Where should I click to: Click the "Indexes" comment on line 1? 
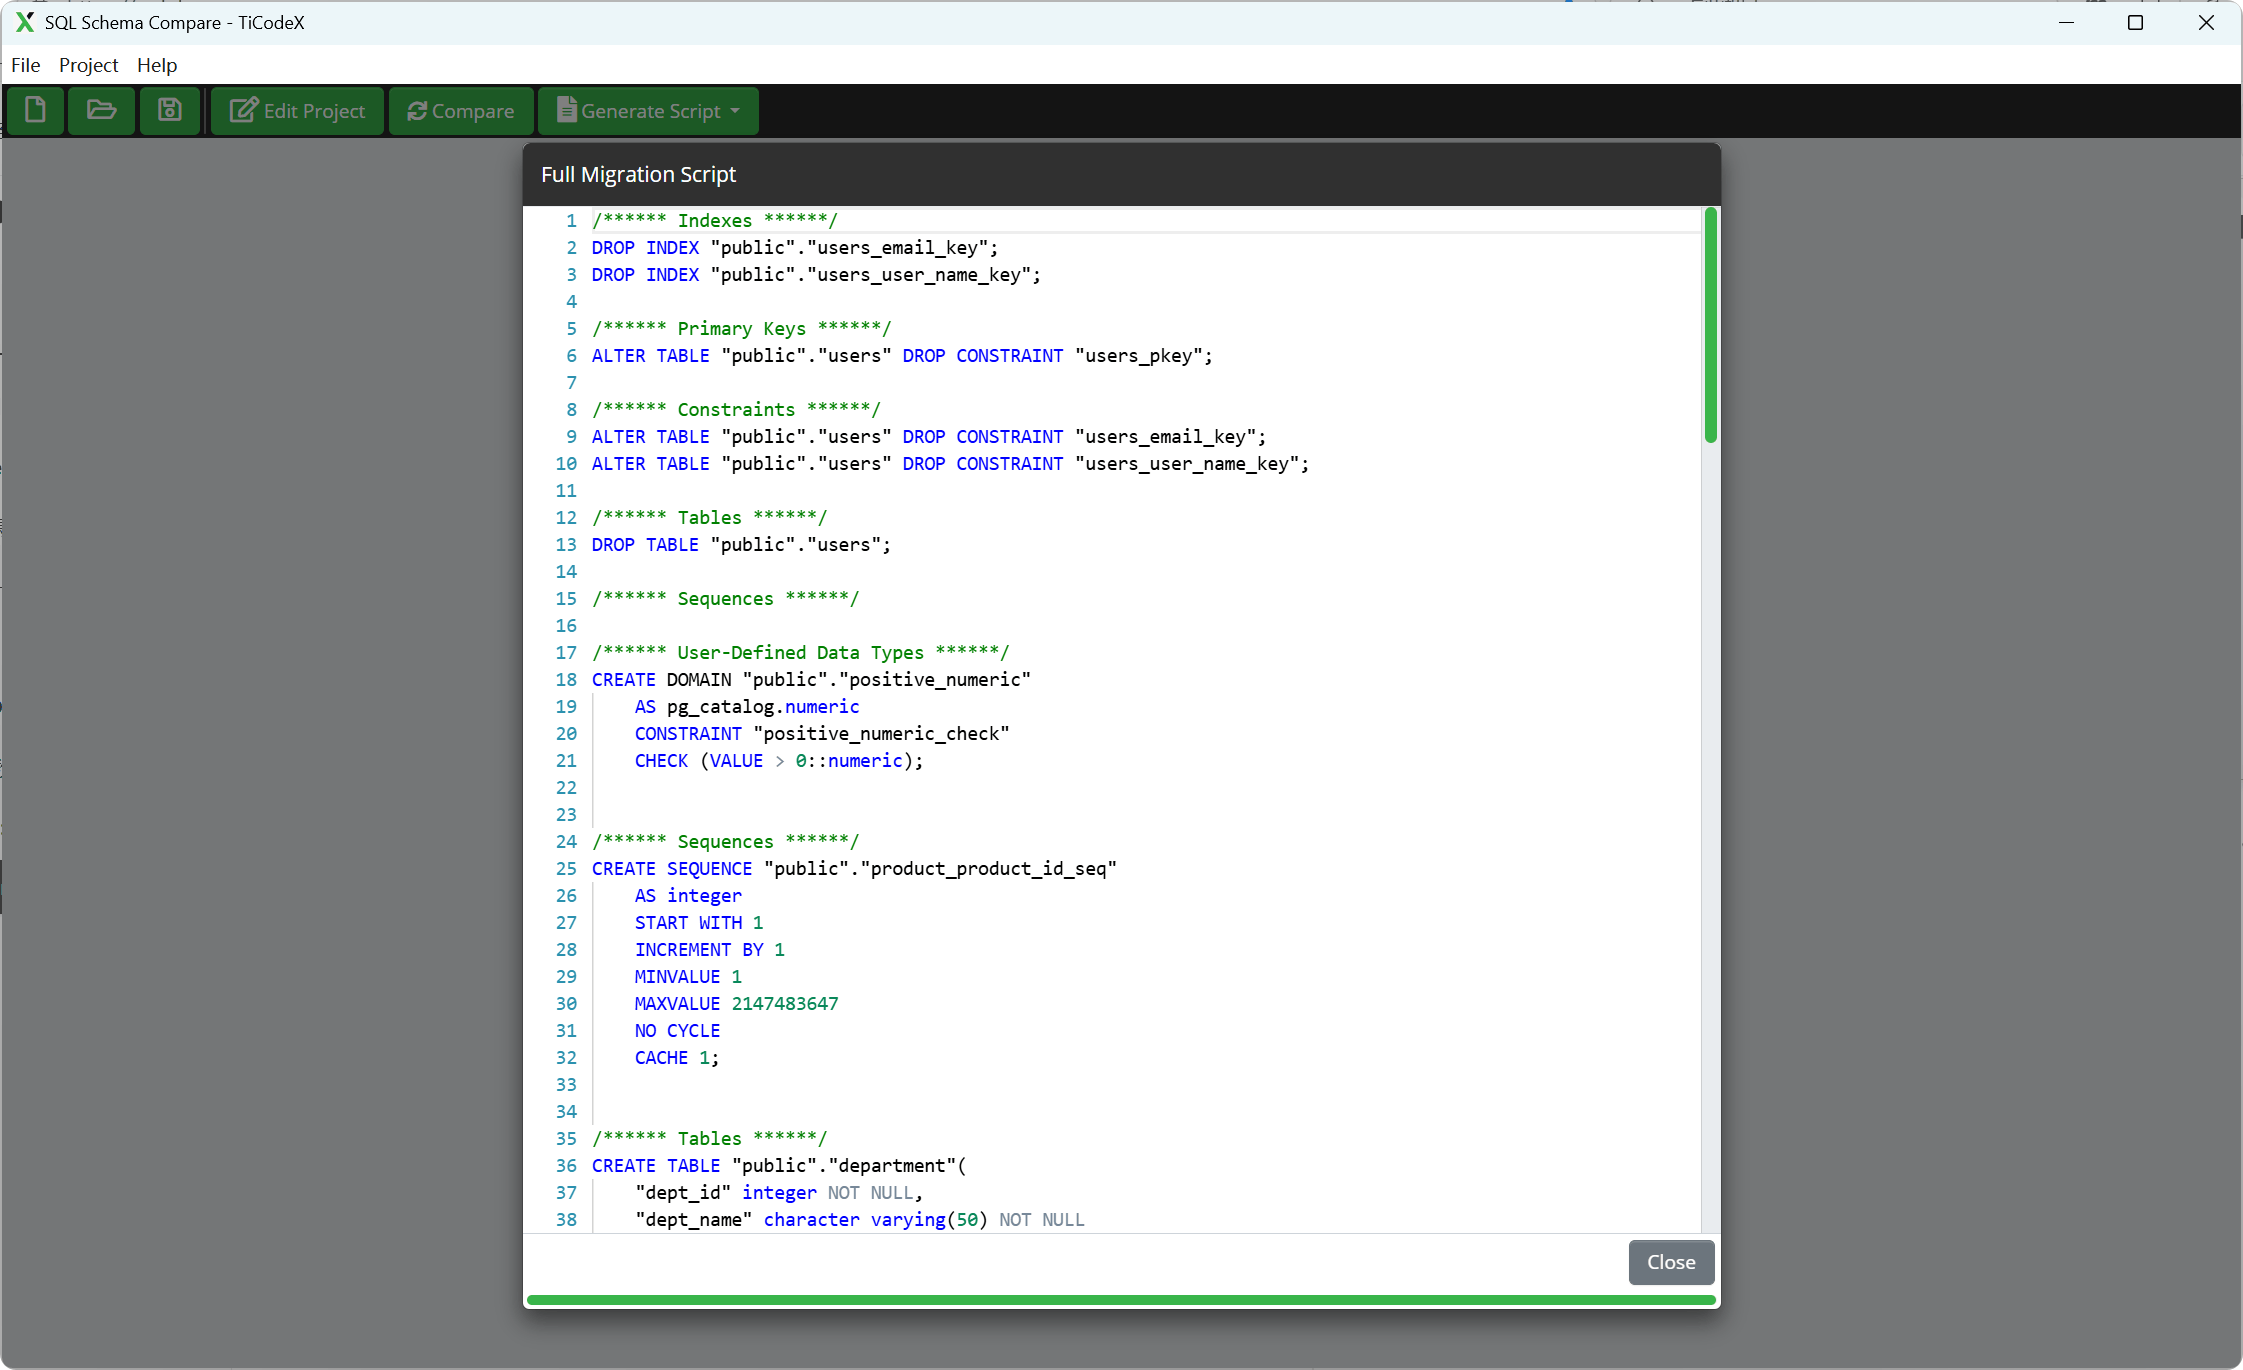click(714, 220)
